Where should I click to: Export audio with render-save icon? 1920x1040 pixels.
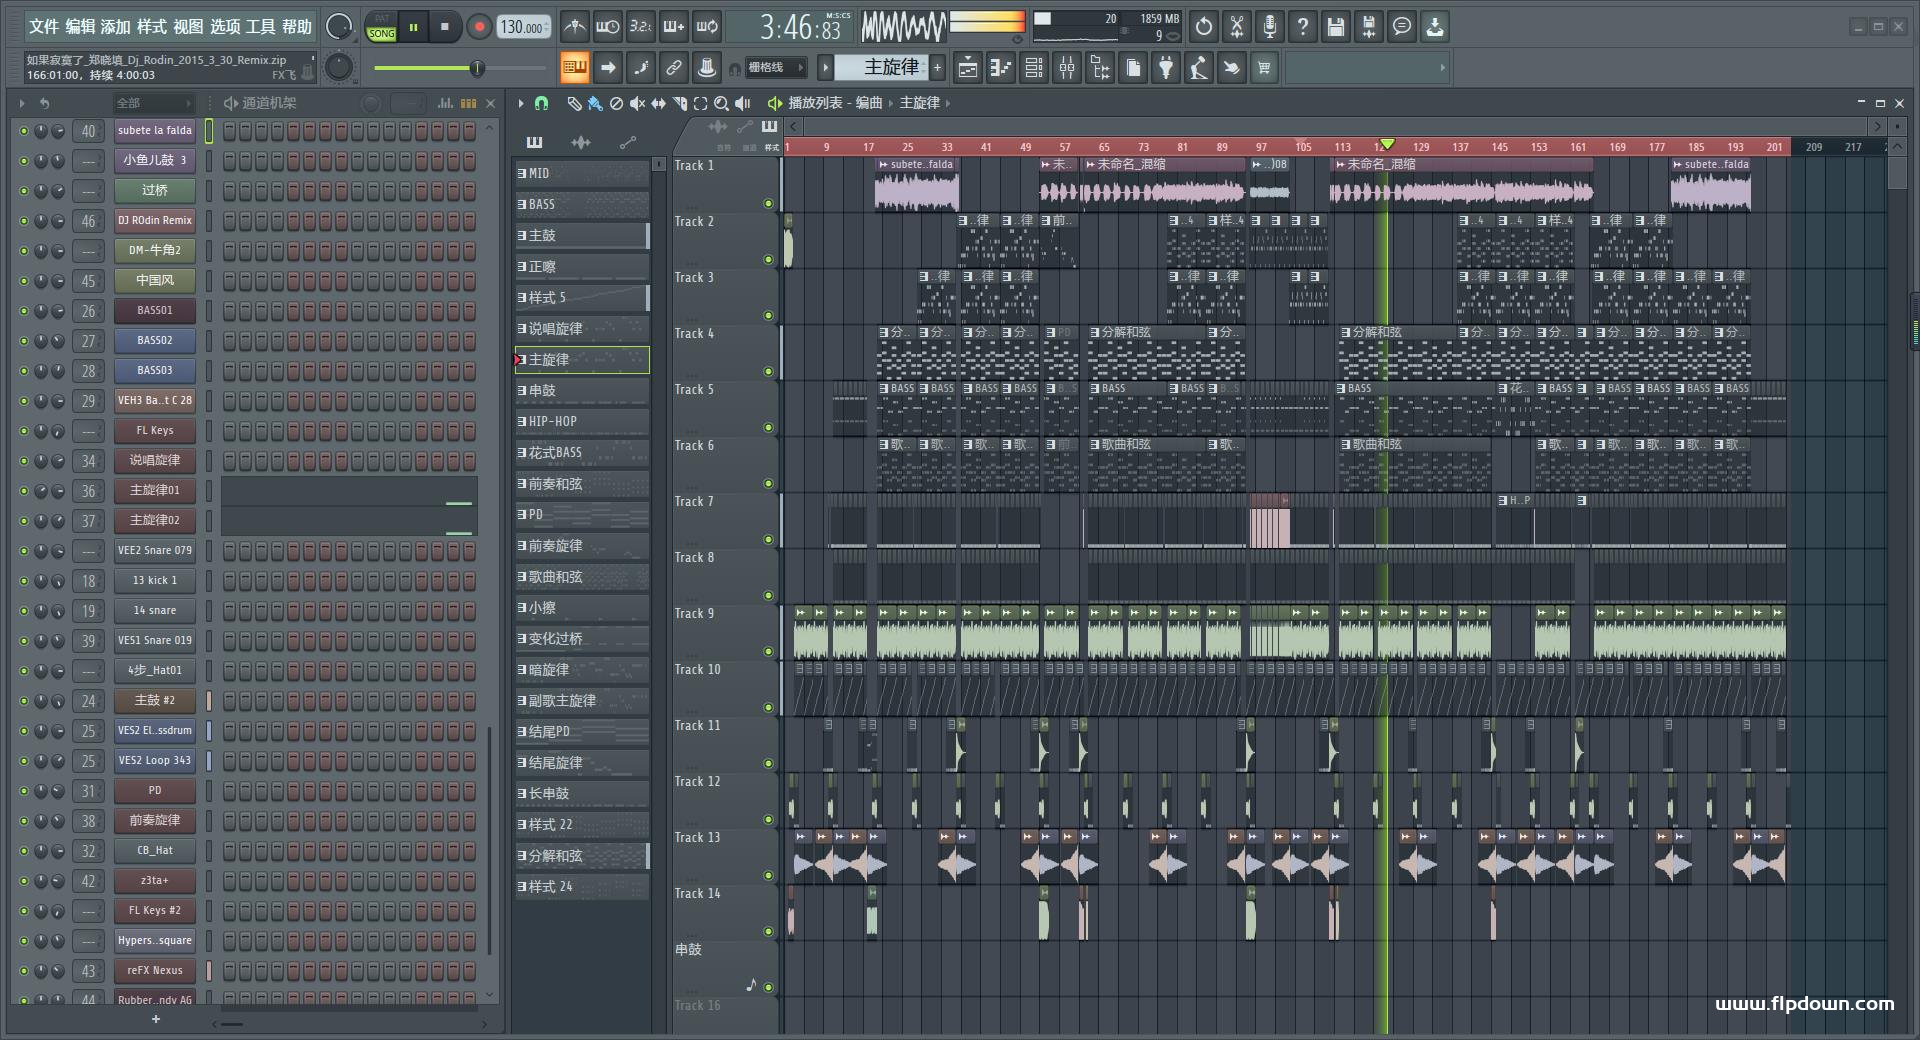coord(1369,27)
